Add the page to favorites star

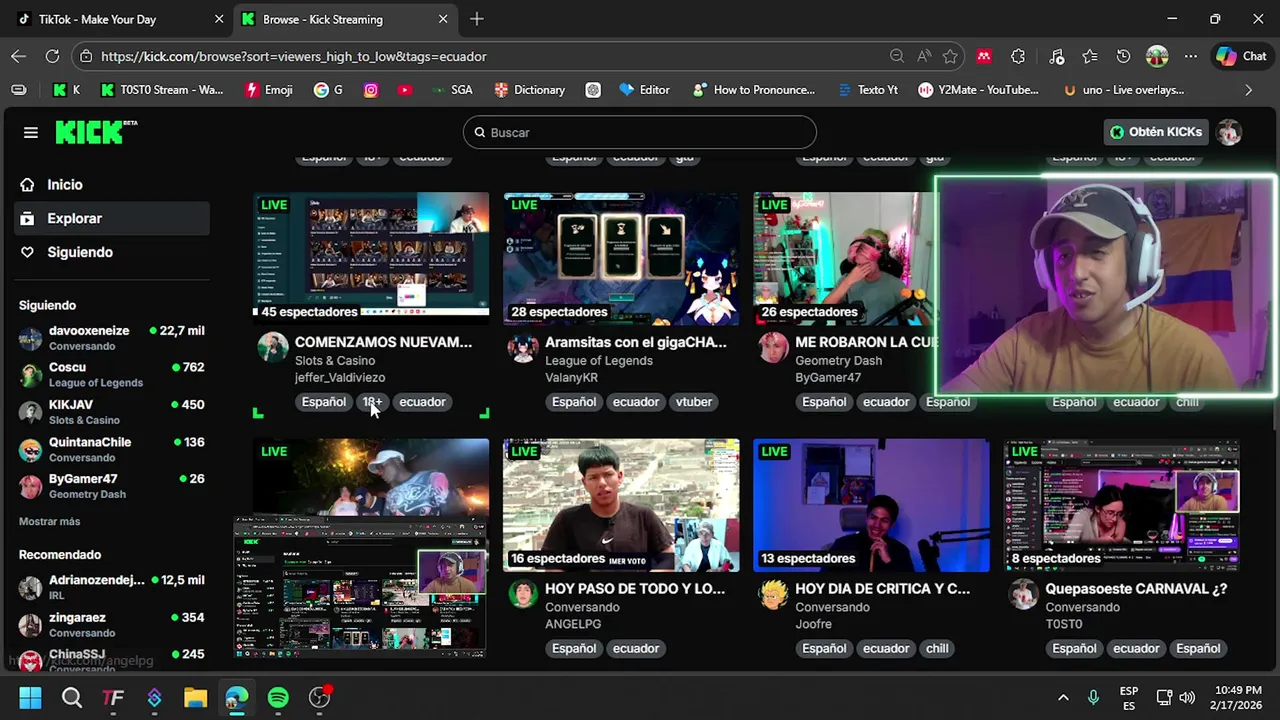pyautogui.click(x=950, y=56)
